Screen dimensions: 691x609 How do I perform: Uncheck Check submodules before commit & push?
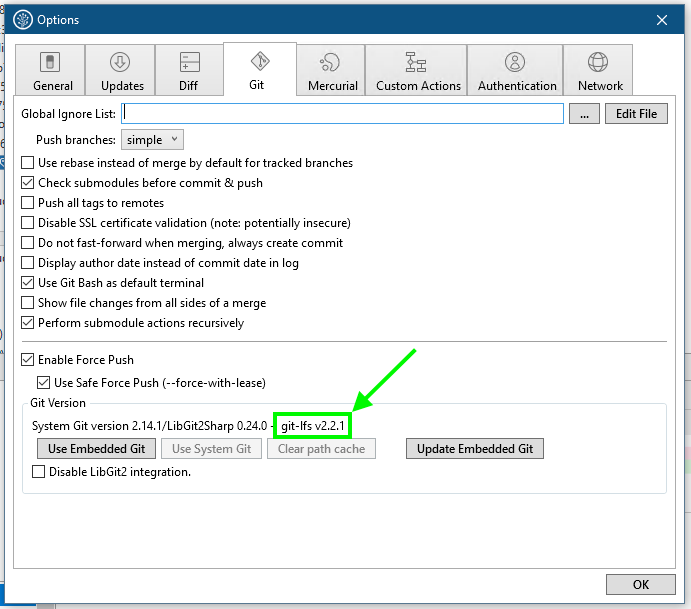[x=27, y=182]
